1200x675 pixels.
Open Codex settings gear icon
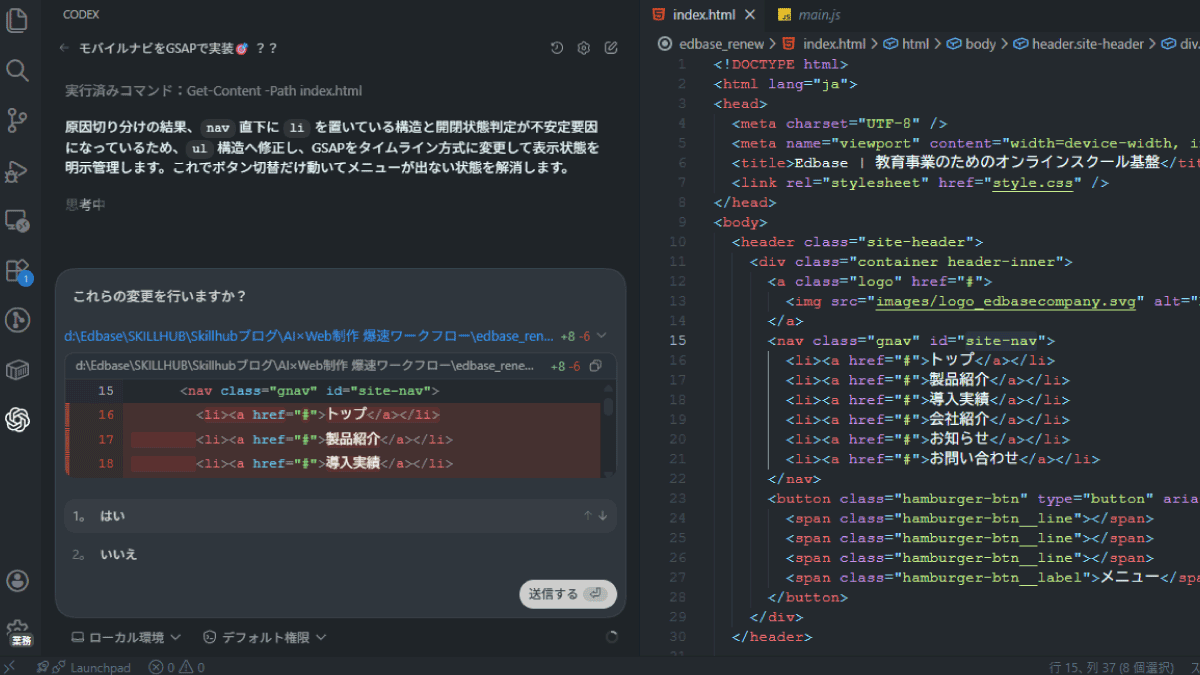[584, 48]
